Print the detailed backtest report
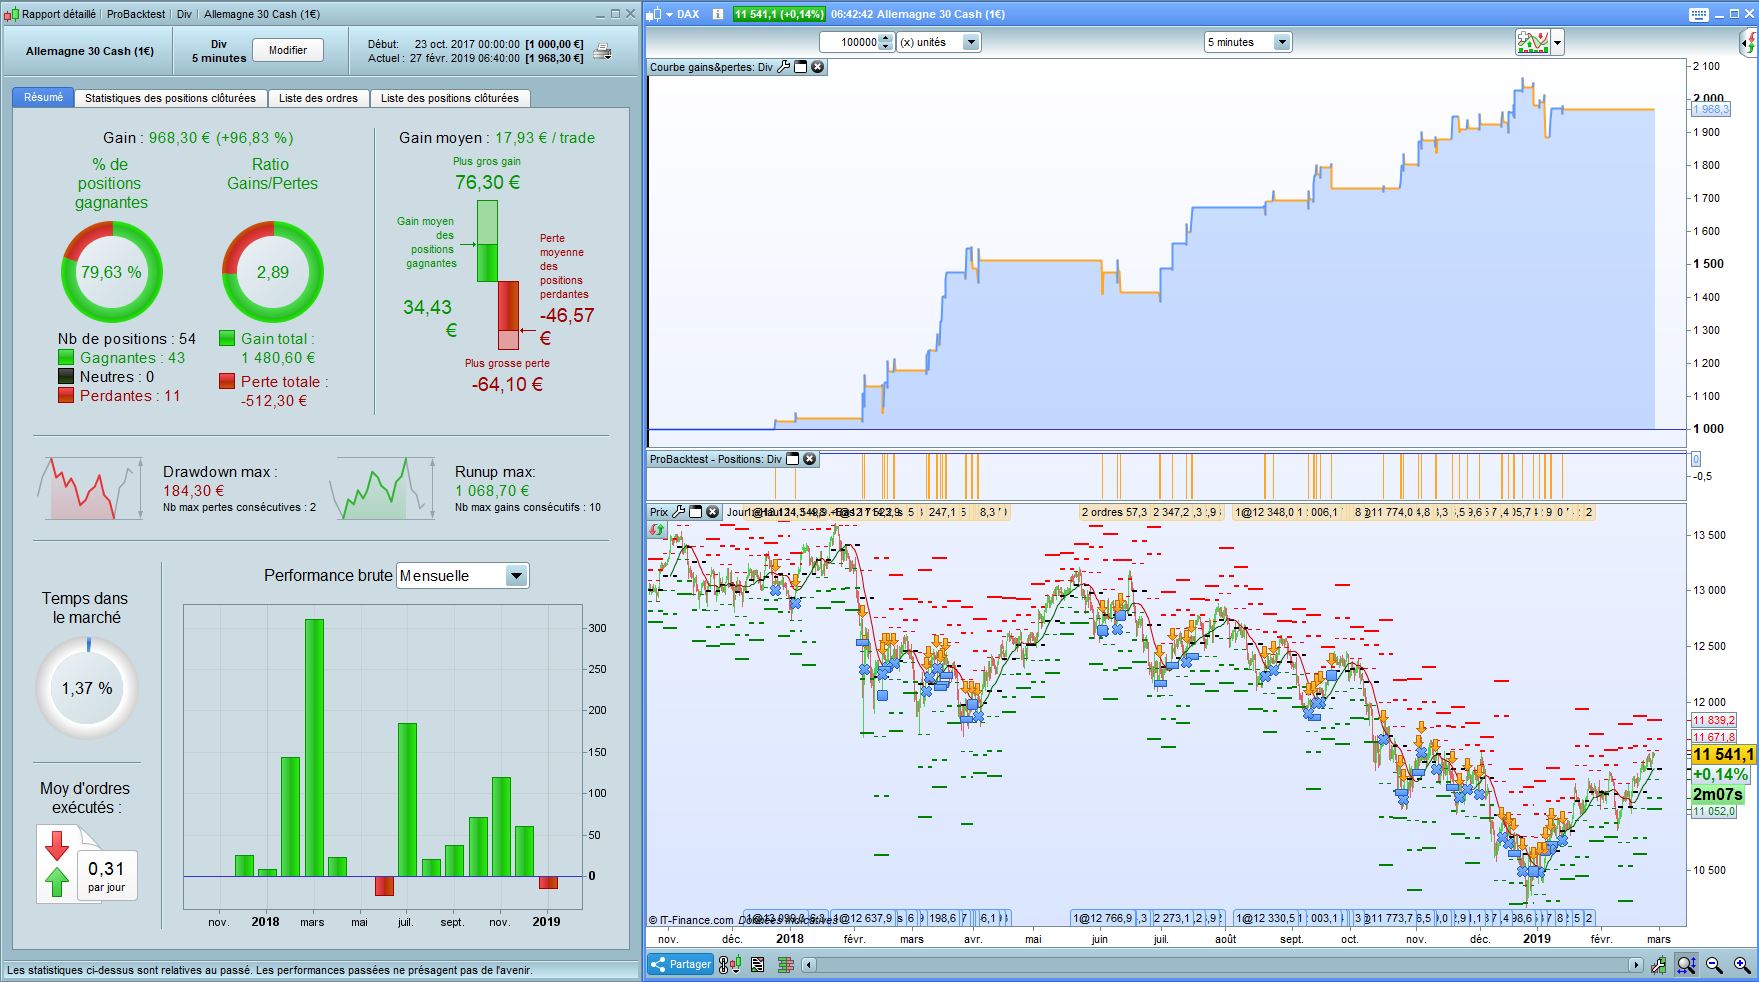1759x982 pixels. click(x=602, y=50)
